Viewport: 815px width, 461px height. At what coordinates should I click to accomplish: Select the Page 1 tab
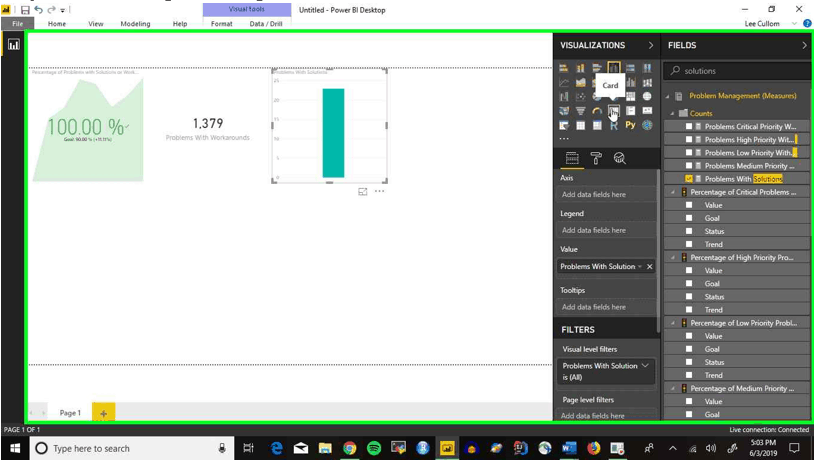(70, 413)
